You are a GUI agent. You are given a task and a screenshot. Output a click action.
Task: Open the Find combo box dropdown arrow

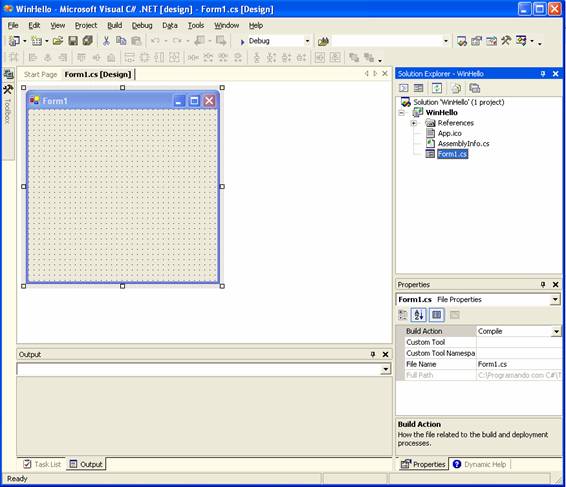tap(446, 41)
